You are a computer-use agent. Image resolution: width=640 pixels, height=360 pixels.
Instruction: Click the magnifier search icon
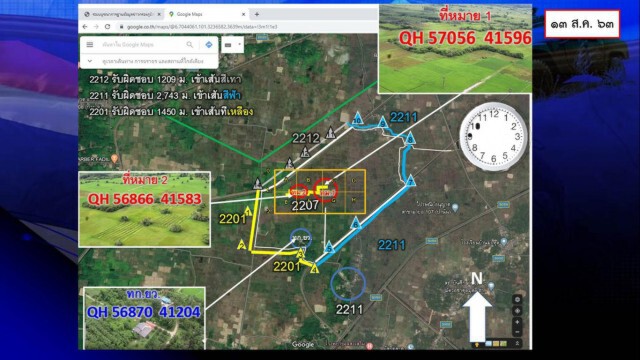tap(190, 44)
